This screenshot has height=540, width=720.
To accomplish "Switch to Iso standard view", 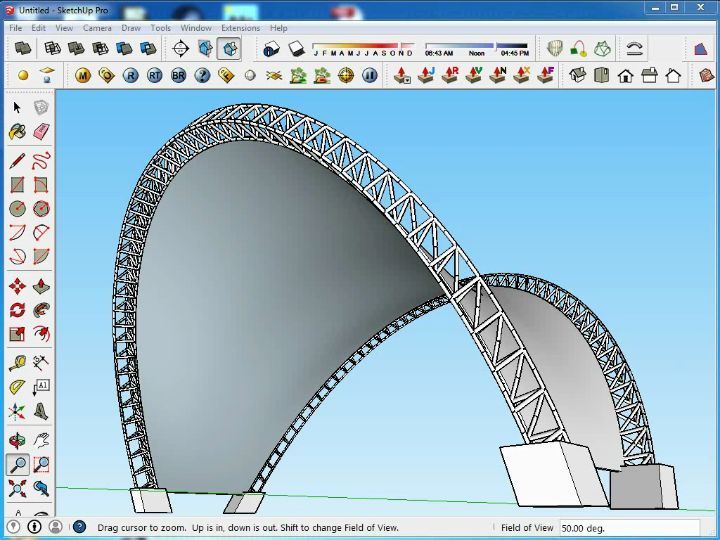I will click(x=578, y=75).
